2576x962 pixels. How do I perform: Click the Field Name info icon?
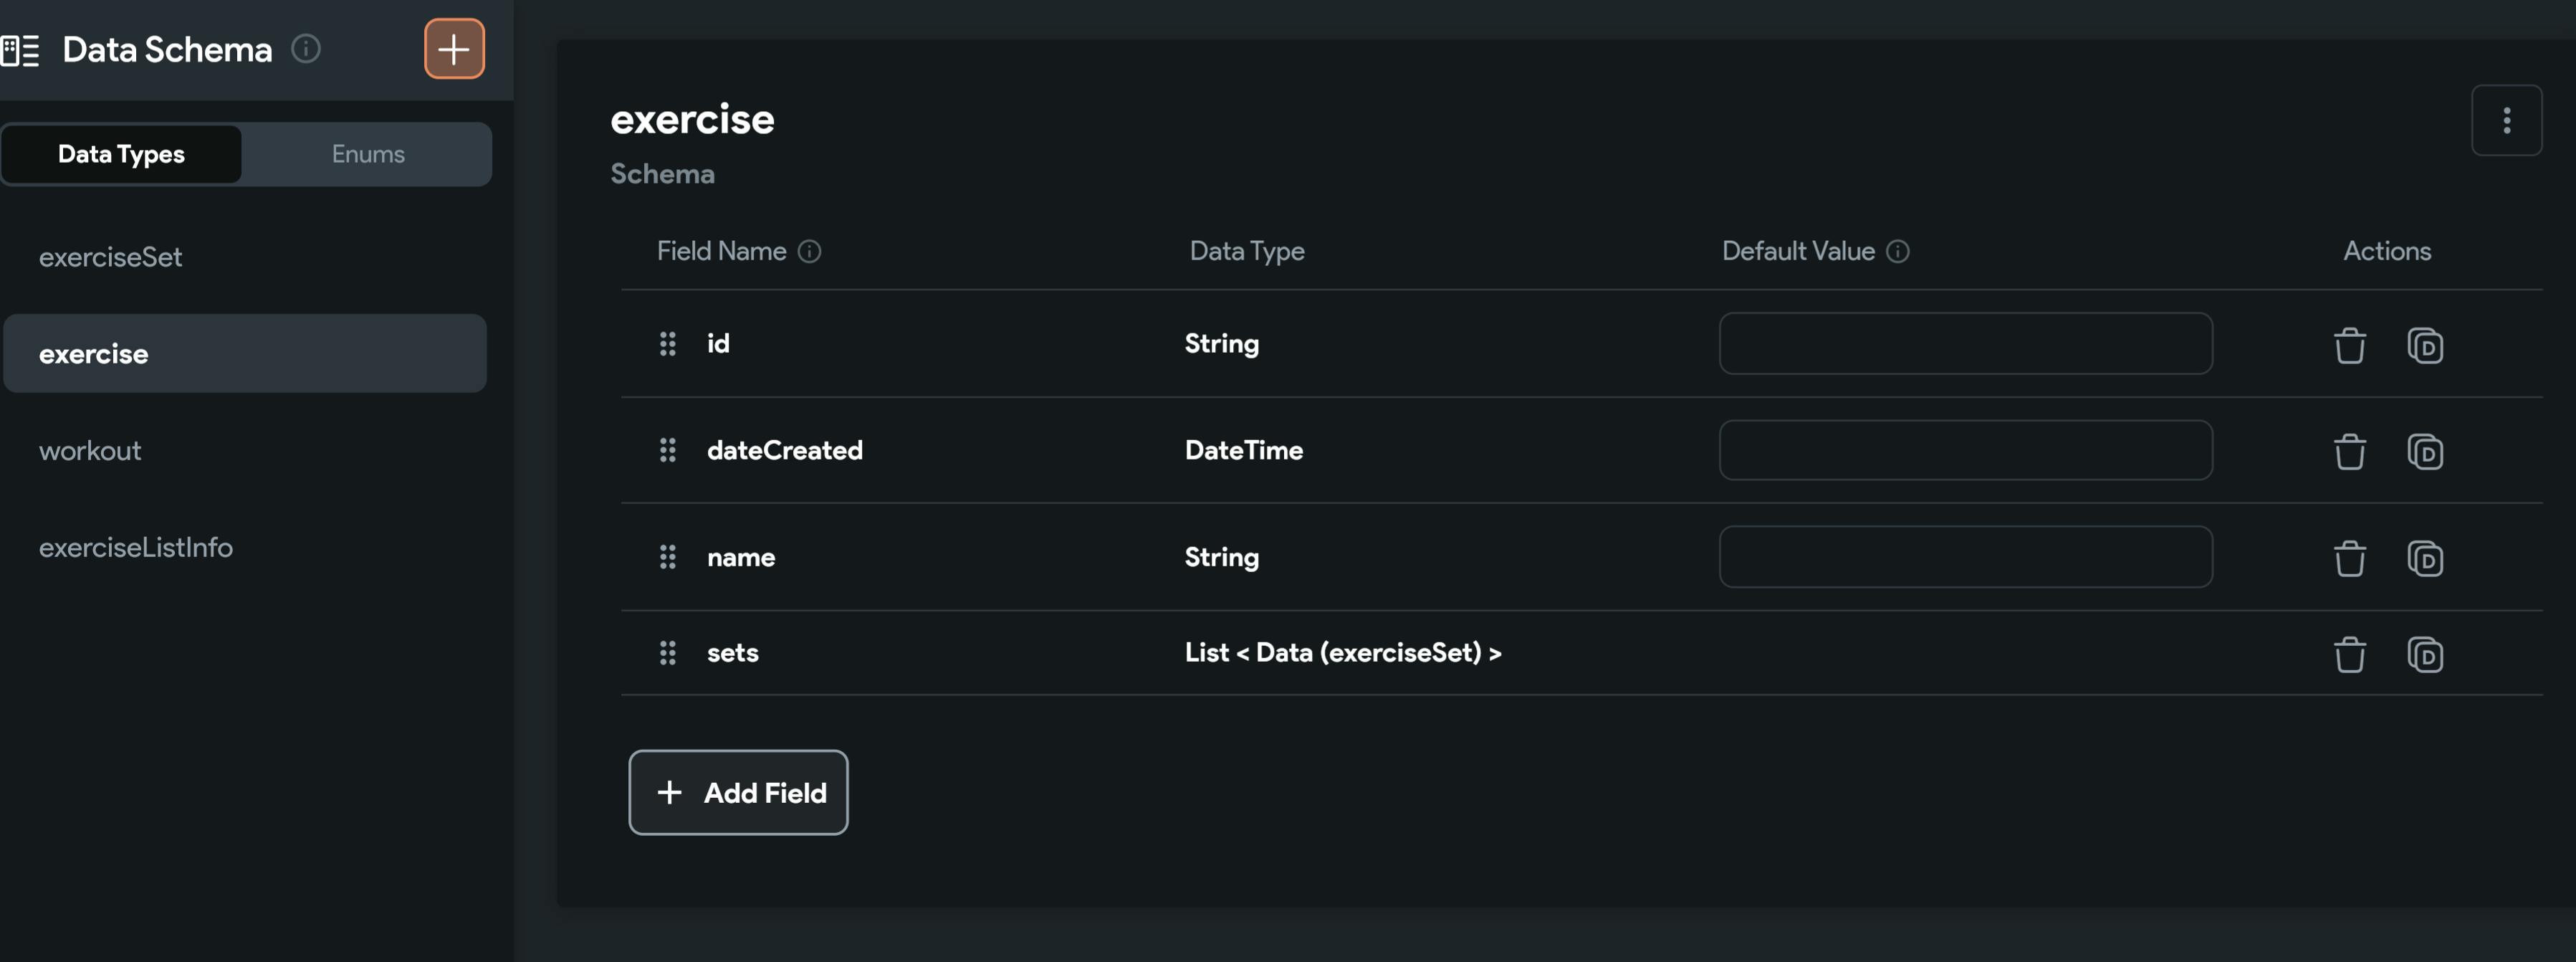809,252
